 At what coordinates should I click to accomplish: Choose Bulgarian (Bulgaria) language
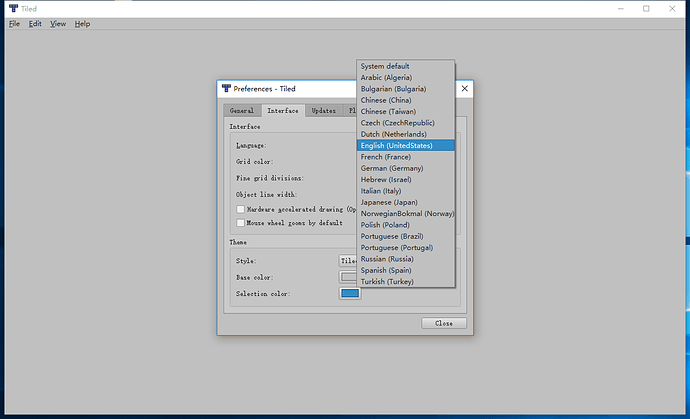click(405, 89)
